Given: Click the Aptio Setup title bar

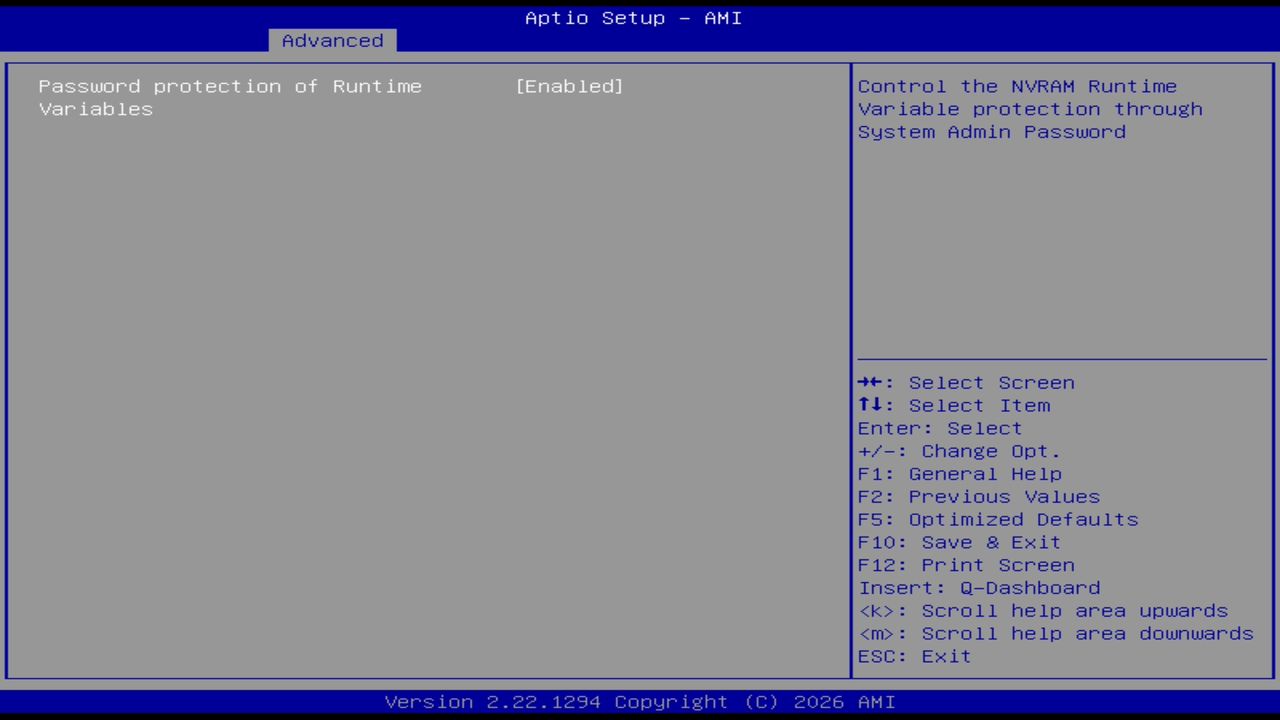Looking at the screenshot, I should (x=633, y=18).
